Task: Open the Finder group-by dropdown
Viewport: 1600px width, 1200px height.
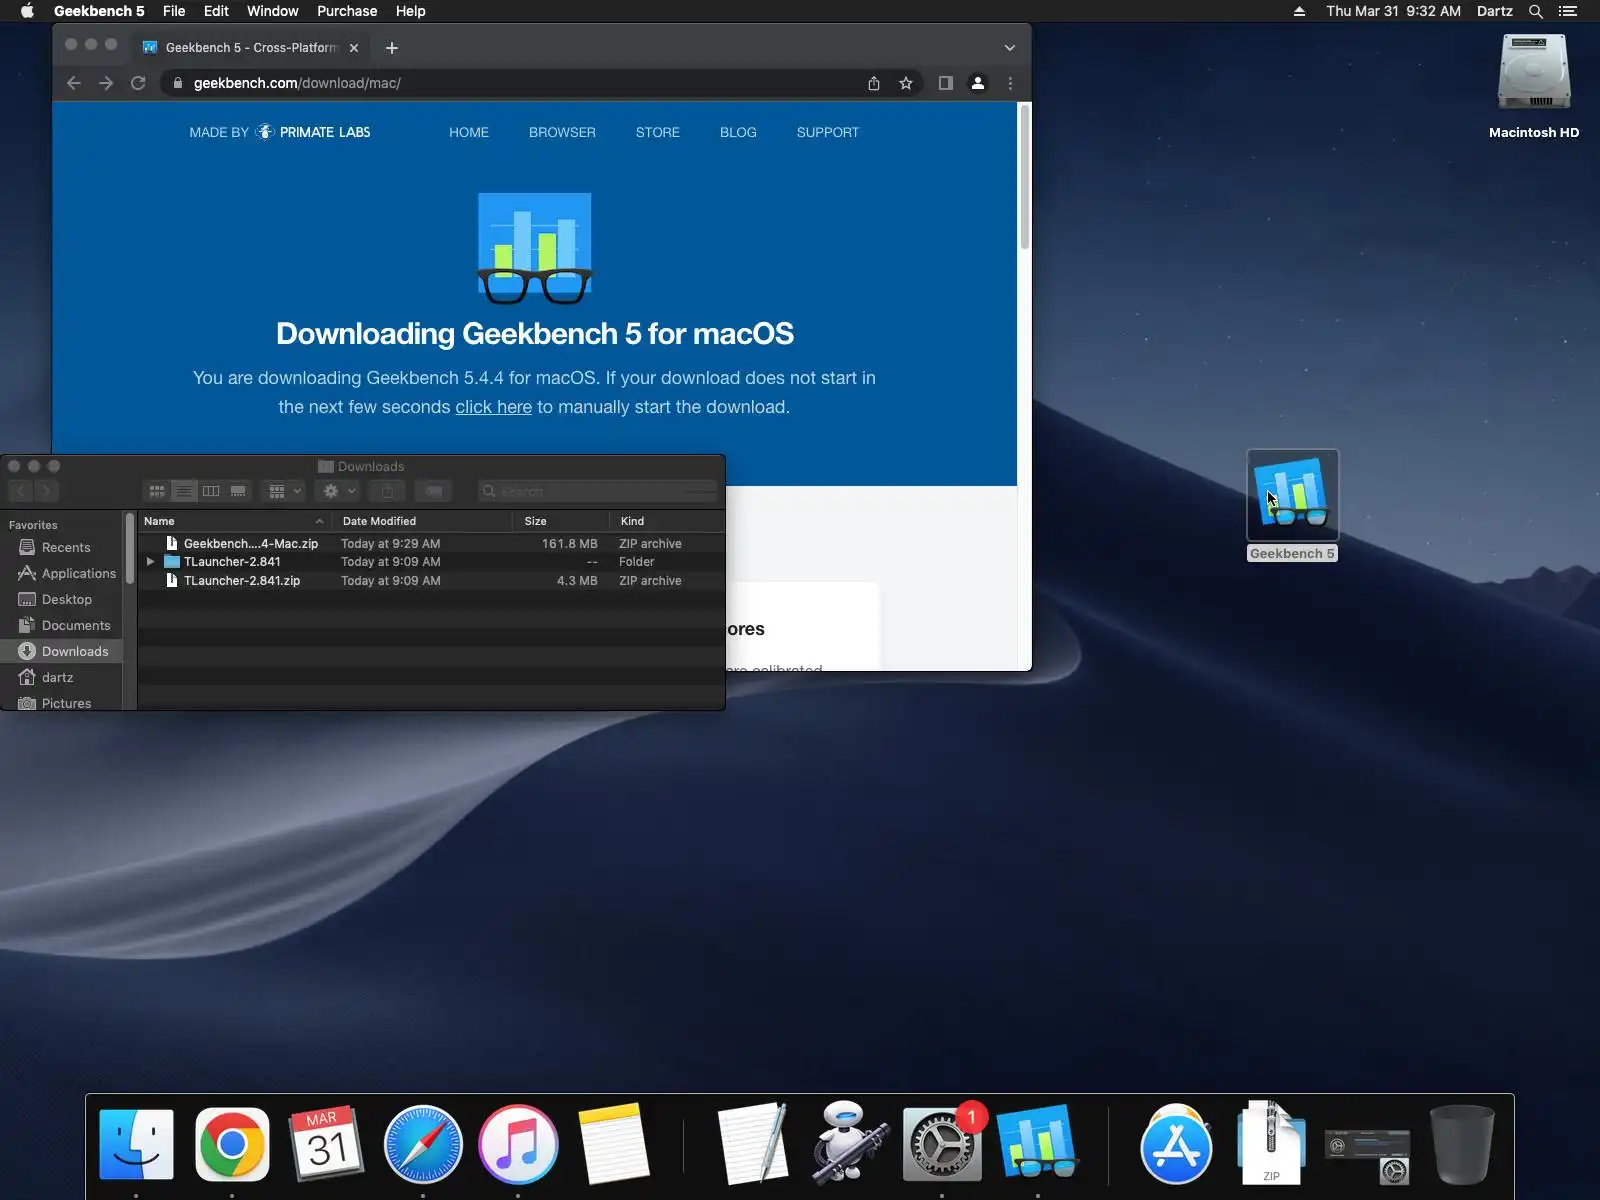Action: pyautogui.click(x=283, y=491)
